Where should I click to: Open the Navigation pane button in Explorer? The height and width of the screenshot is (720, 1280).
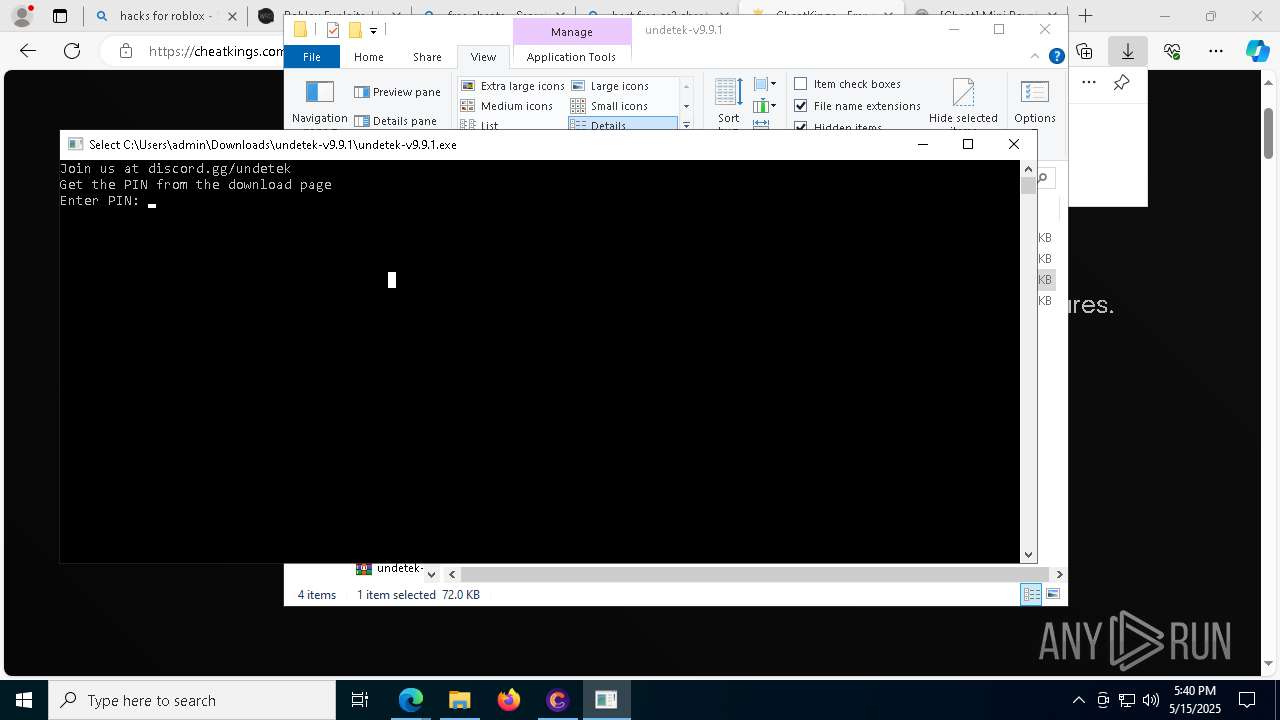[x=319, y=103]
